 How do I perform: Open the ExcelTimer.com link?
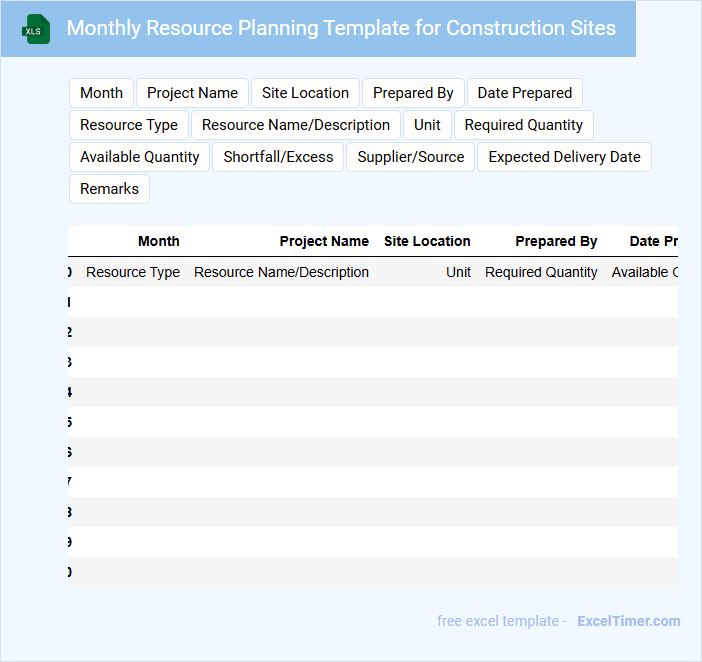(x=628, y=621)
